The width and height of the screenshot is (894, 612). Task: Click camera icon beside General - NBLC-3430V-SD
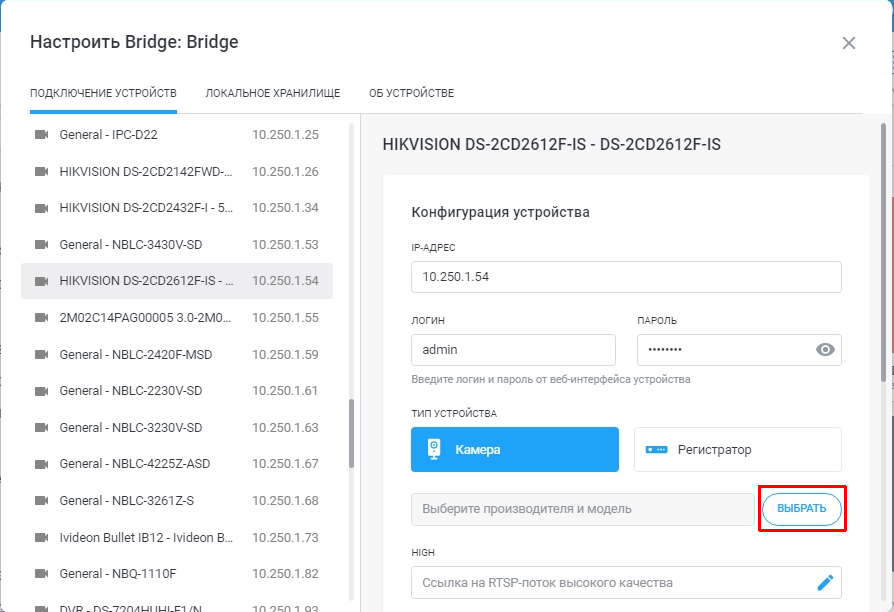pyautogui.click(x=42, y=245)
